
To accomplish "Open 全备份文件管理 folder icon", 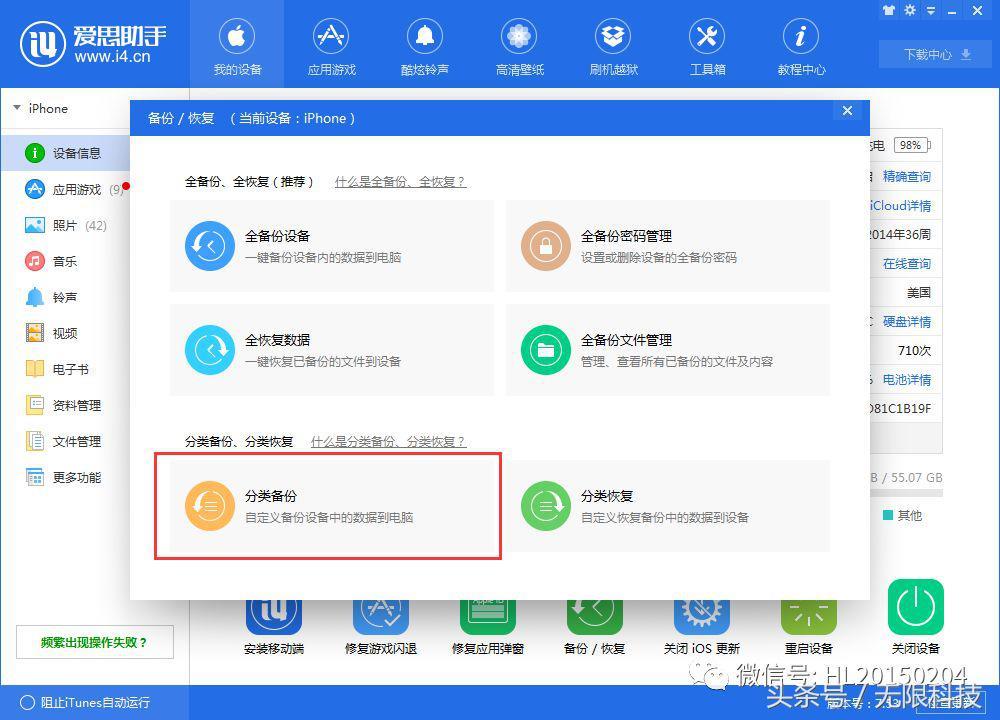I will tap(545, 349).
